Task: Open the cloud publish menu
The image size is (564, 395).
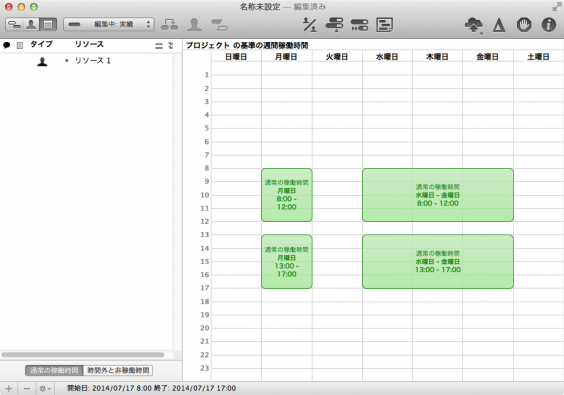Action: [473, 25]
